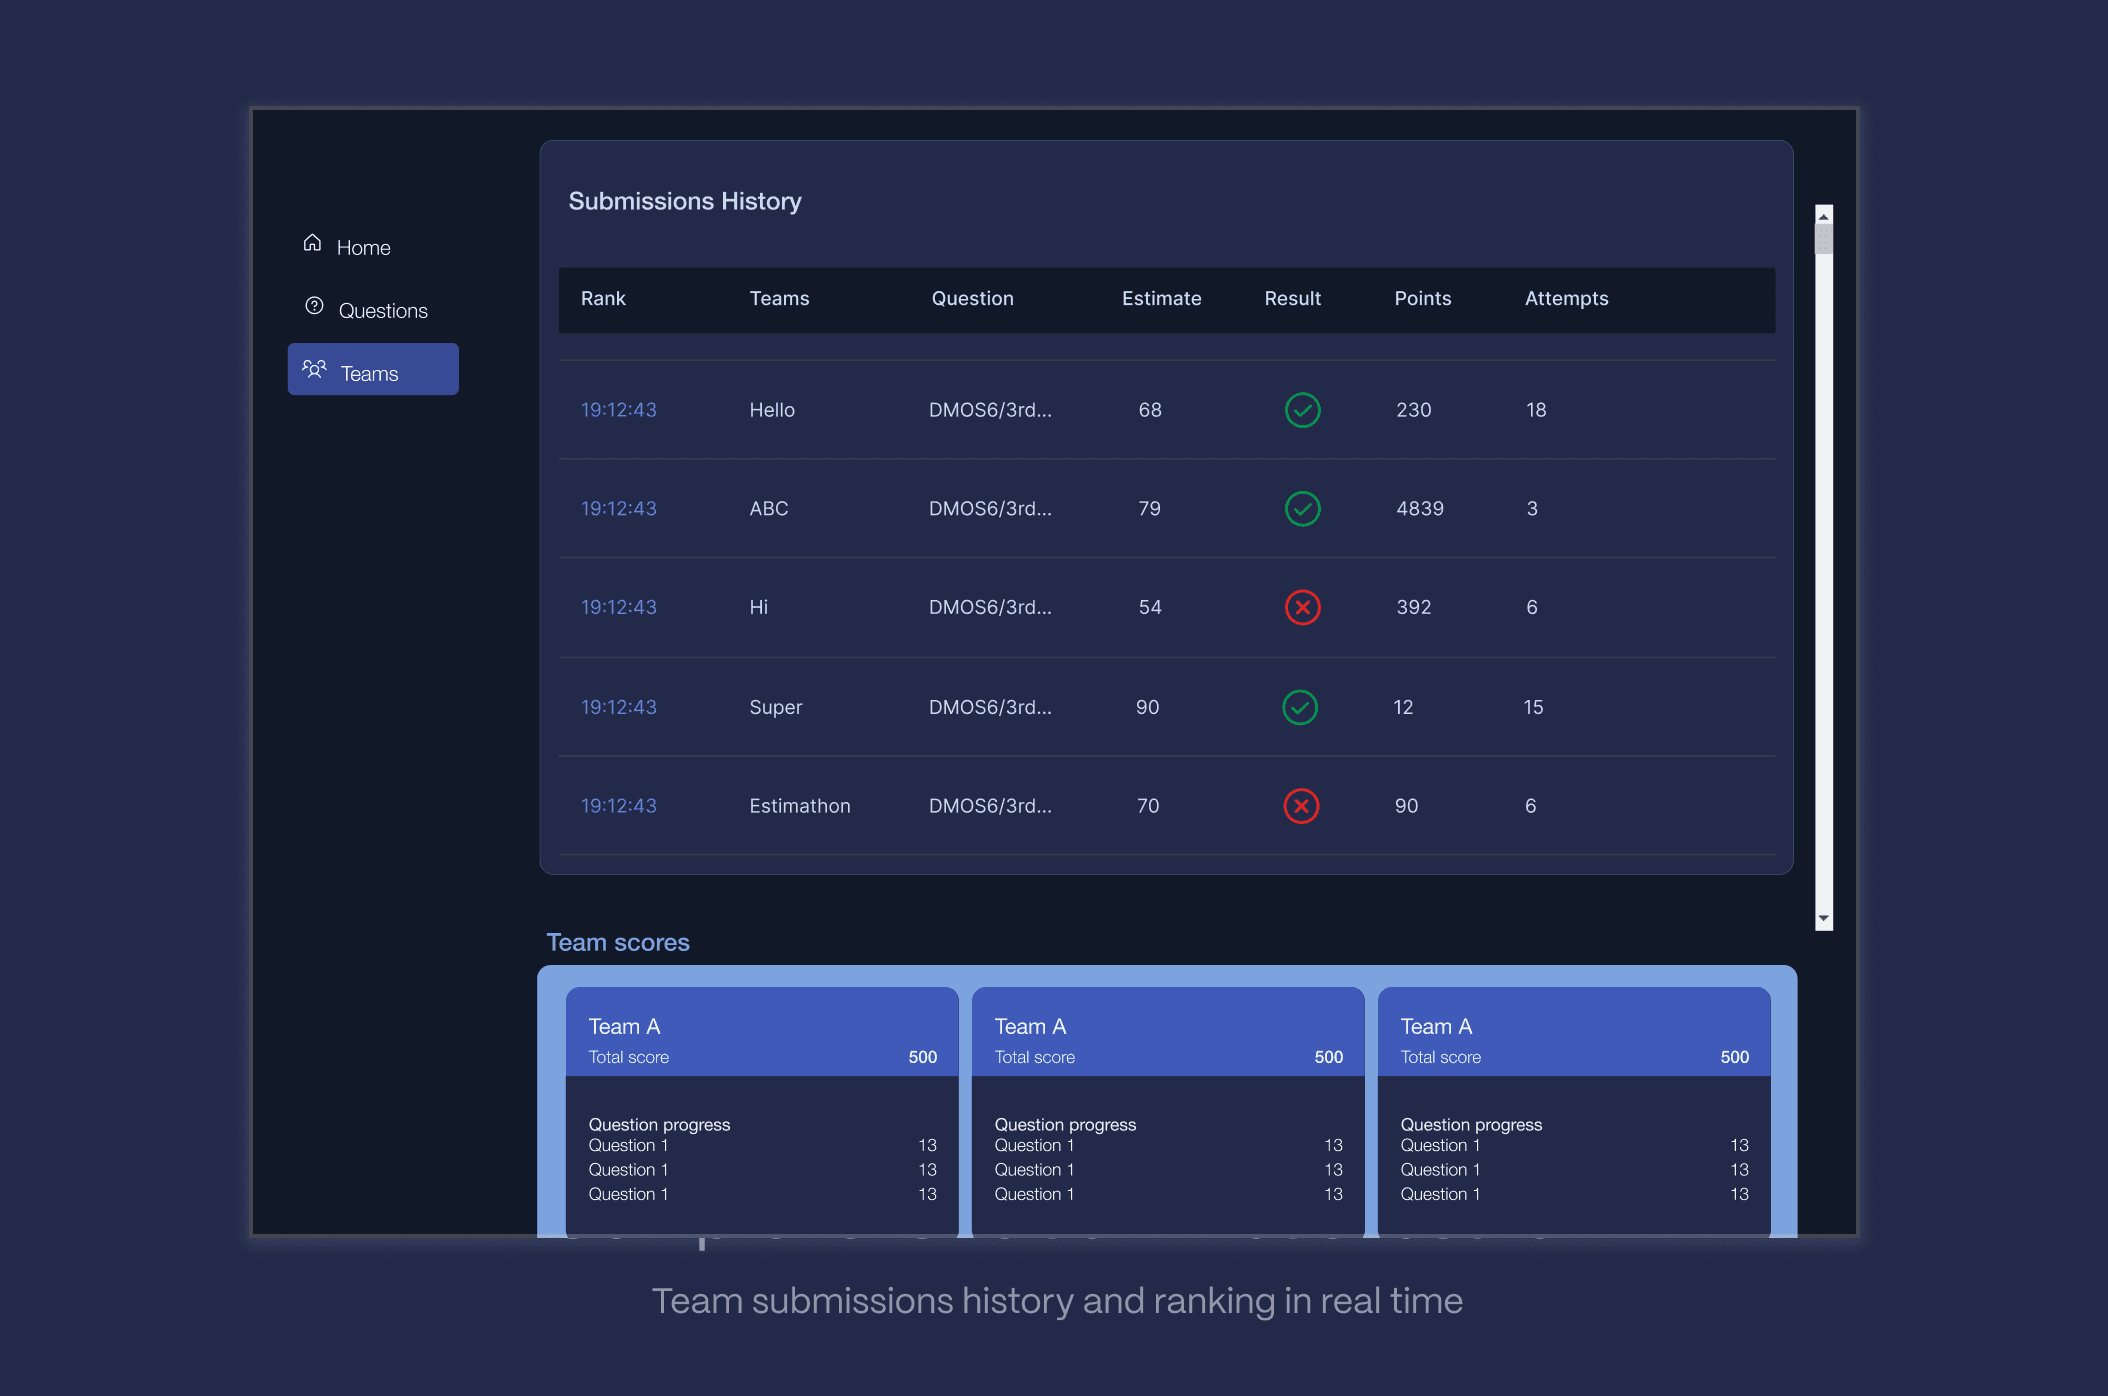Click the Estimate column header

click(x=1161, y=299)
